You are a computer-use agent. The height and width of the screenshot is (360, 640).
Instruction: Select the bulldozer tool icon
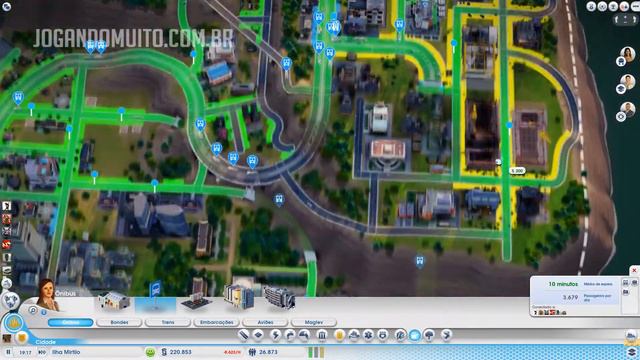pyautogui.click(x=447, y=335)
